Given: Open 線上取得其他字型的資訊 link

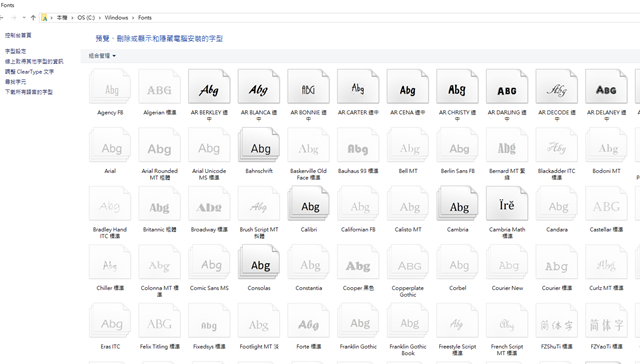Looking at the screenshot, I should 34,61.
